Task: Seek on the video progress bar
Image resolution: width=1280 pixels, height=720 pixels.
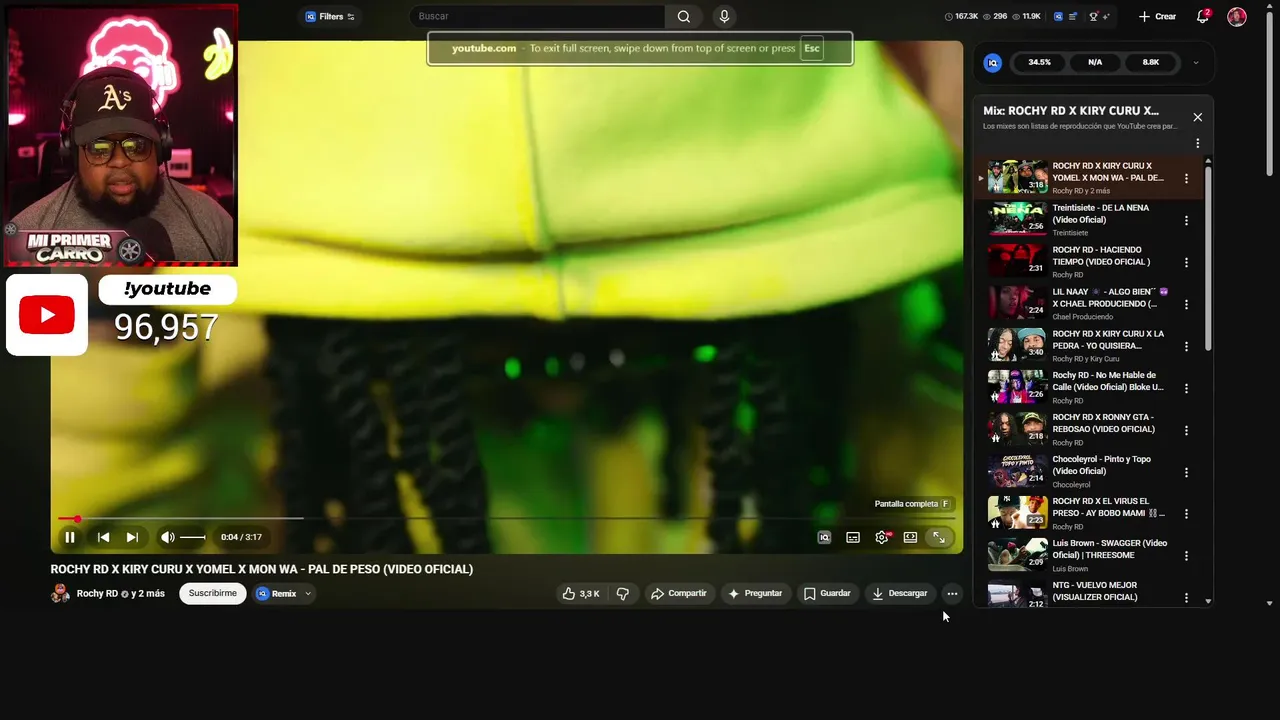Action: 507,518
